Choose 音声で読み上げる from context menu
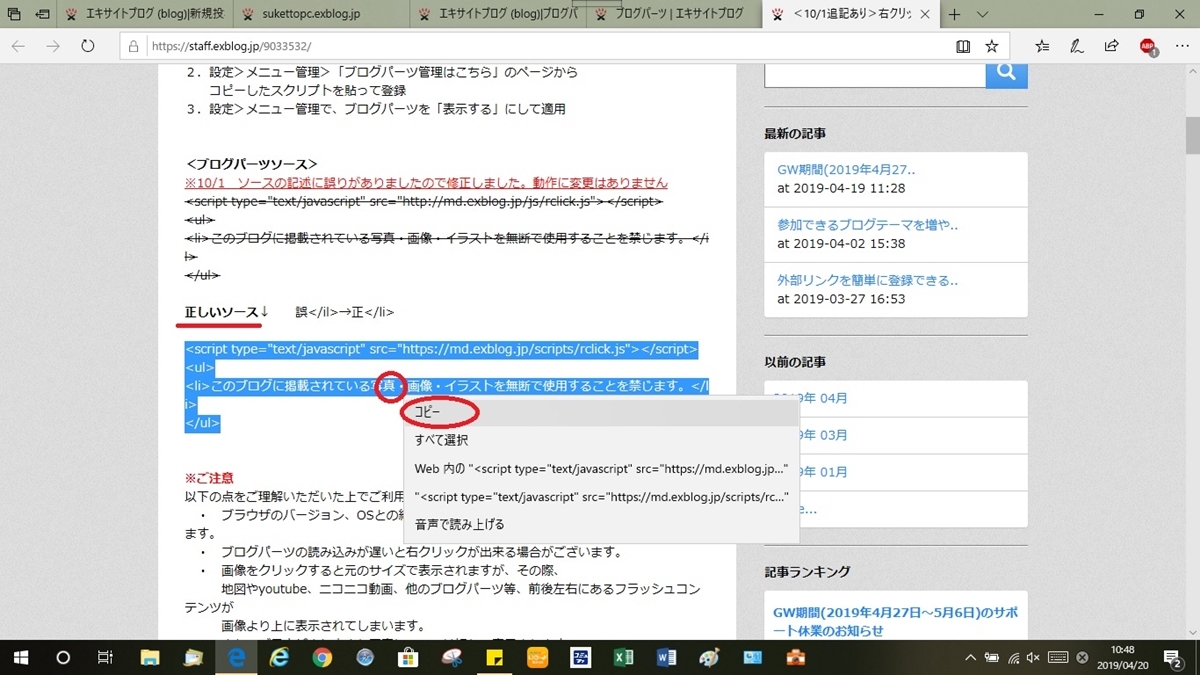Image resolution: width=1200 pixels, height=675 pixels. (x=600, y=524)
